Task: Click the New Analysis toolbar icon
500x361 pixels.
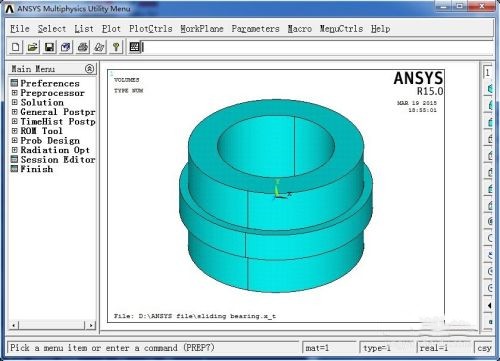Action: click(x=16, y=47)
